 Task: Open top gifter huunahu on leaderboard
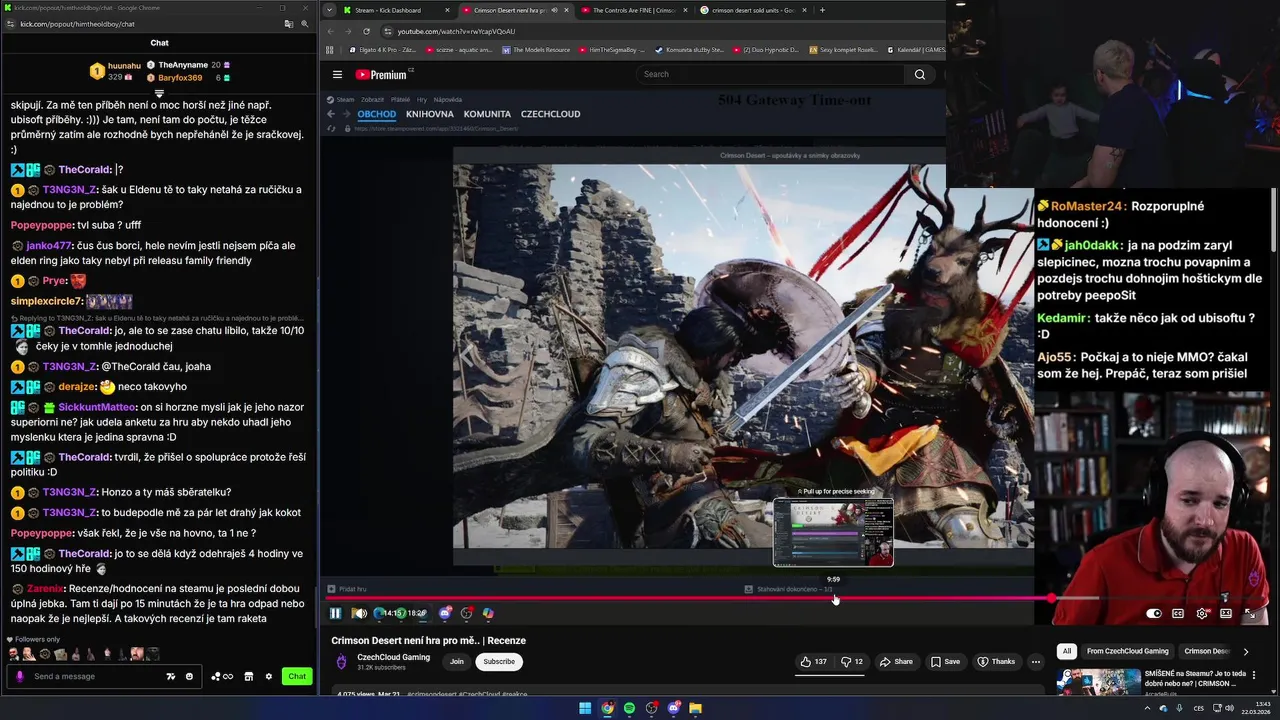(125, 65)
